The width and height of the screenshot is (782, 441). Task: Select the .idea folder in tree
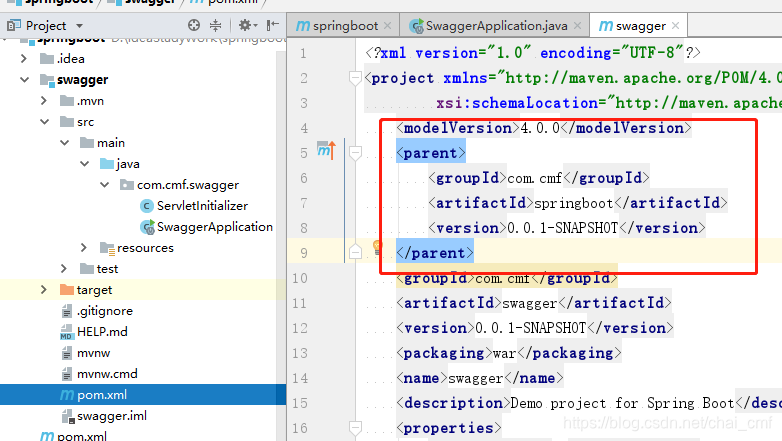coord(62,59)
